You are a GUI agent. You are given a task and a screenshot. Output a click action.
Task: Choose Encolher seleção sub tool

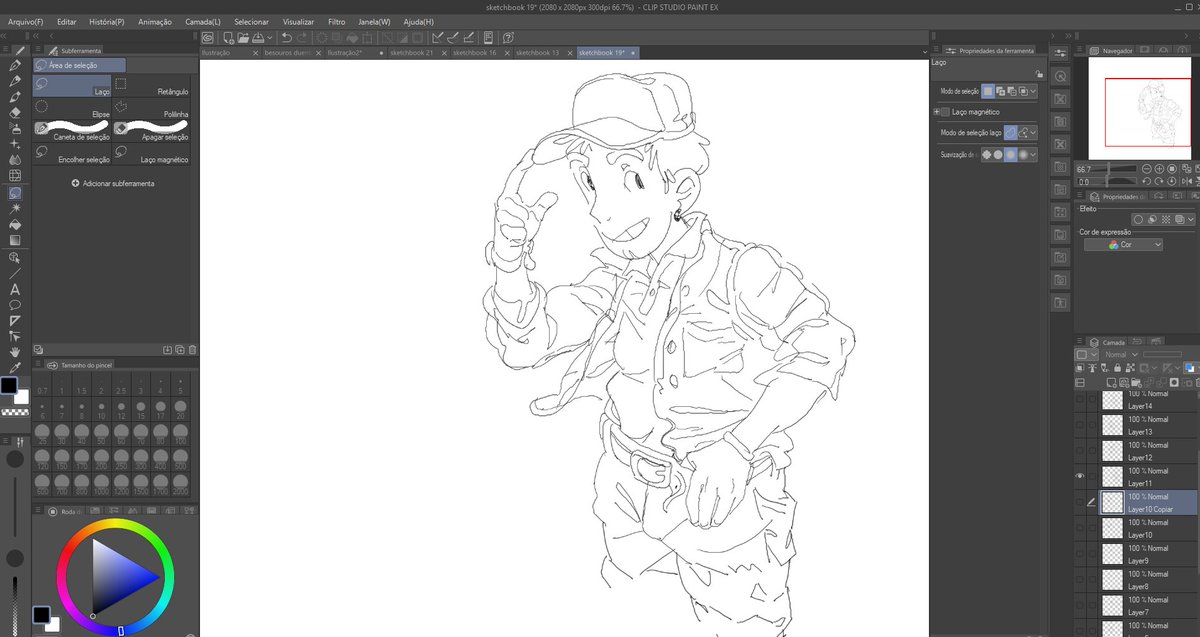click(x=72, y=154)
